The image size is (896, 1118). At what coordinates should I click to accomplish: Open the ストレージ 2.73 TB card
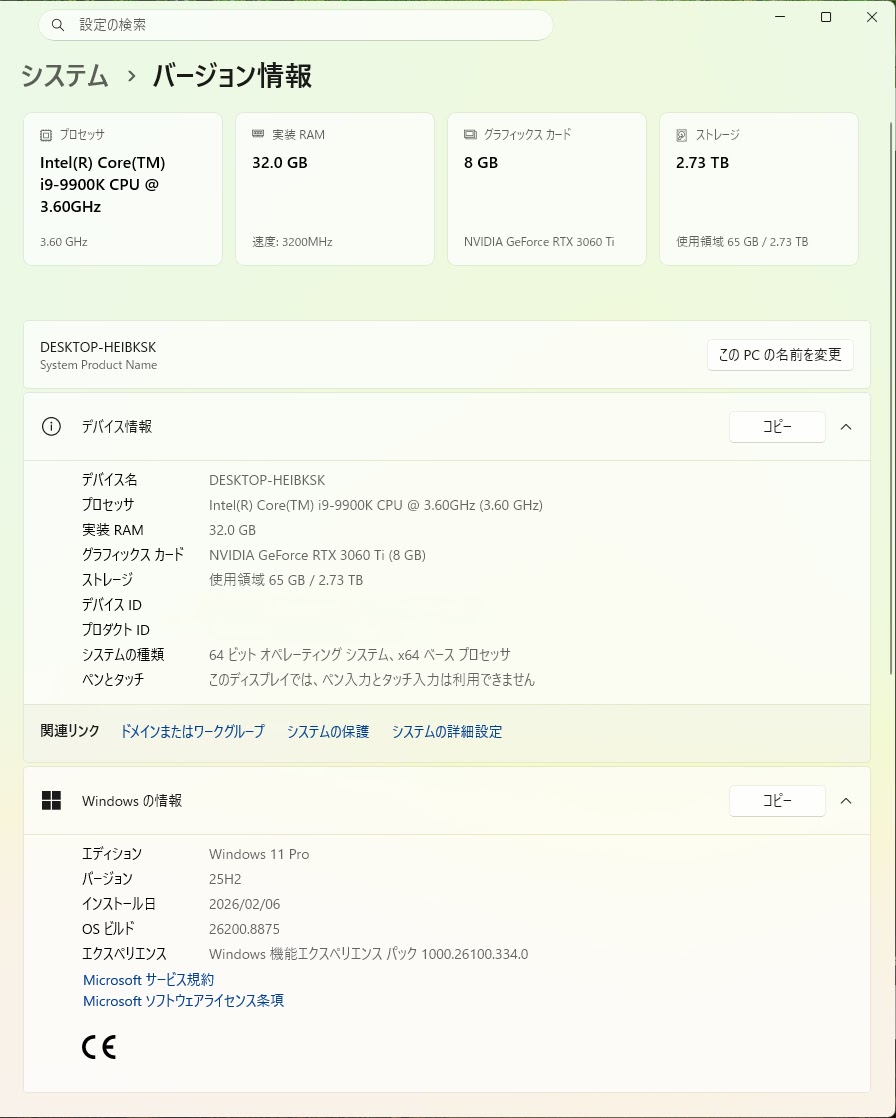point(758,189)
